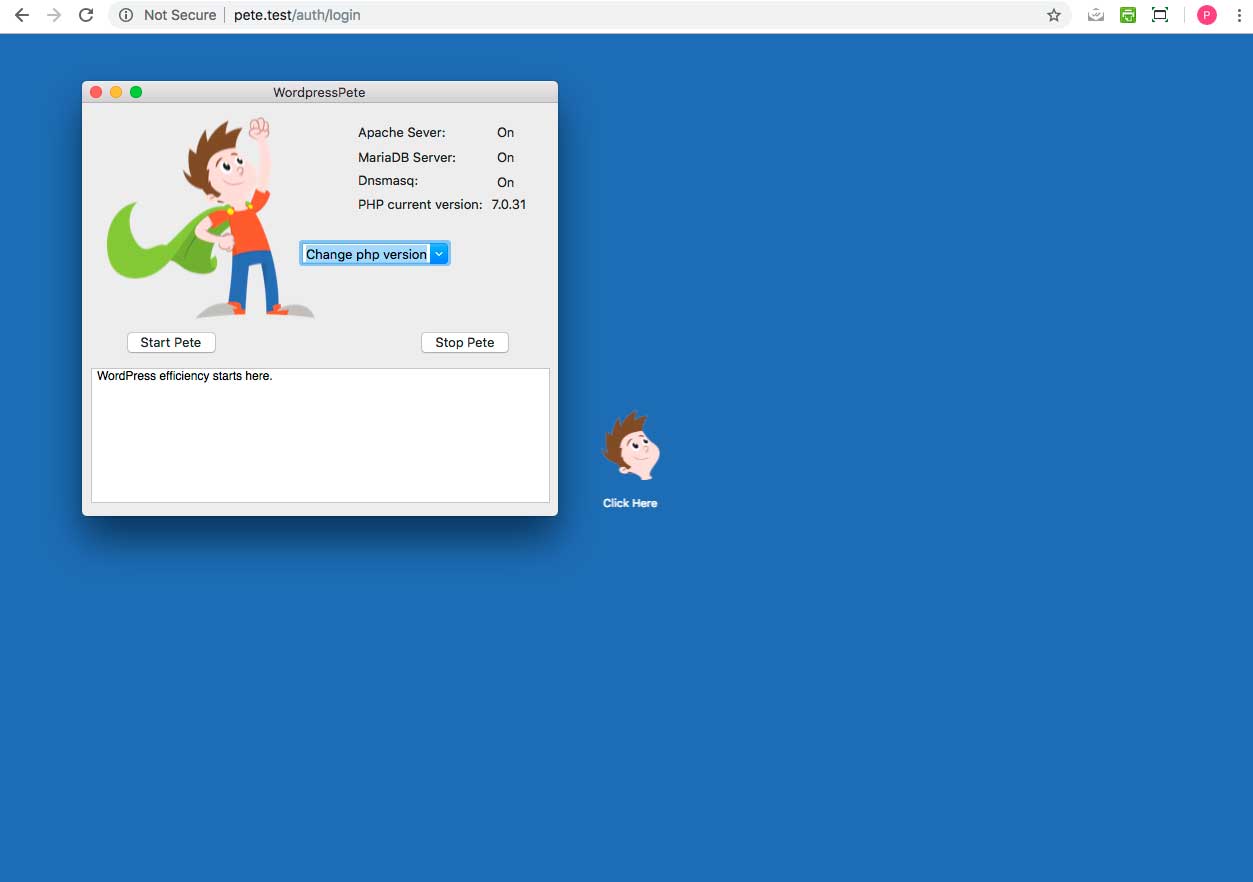Image resolution: width=1253 pixels, height=882 pixels.
Task: Click the Dnsmasq On status
Action: point(506,182)
